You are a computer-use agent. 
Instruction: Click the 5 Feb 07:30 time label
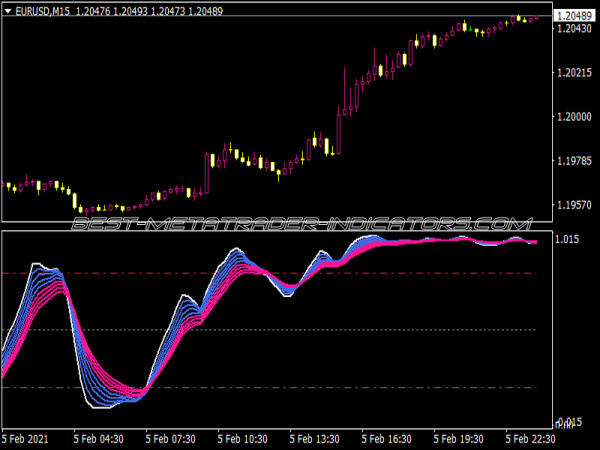click(170, 439)
